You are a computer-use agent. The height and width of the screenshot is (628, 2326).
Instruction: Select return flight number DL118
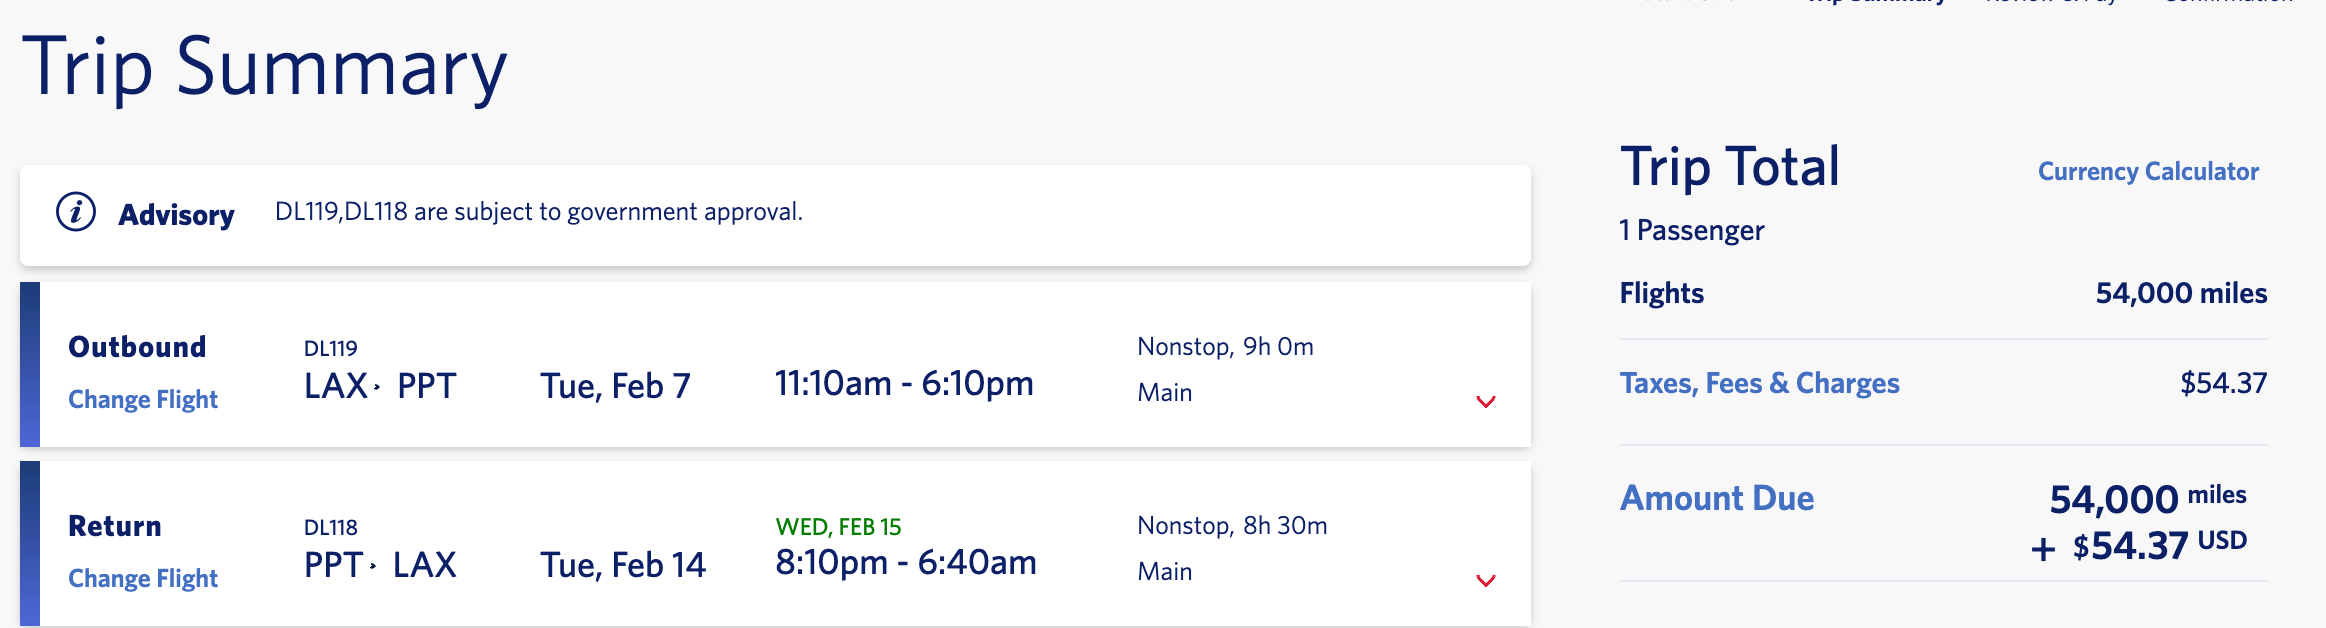click(331, 528)
